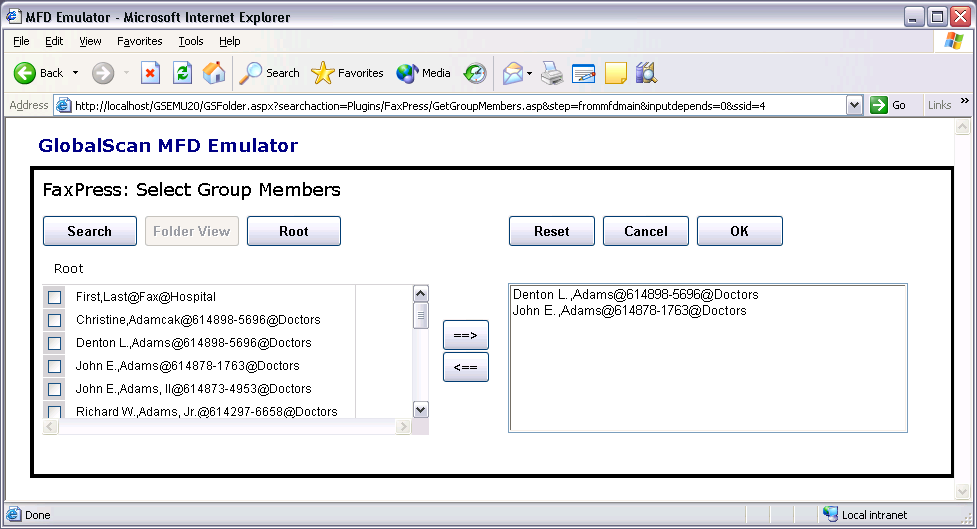Screen dimensions: 977x529
Task: Click the member list horizontal scroll right arrow
Action: 403,426
